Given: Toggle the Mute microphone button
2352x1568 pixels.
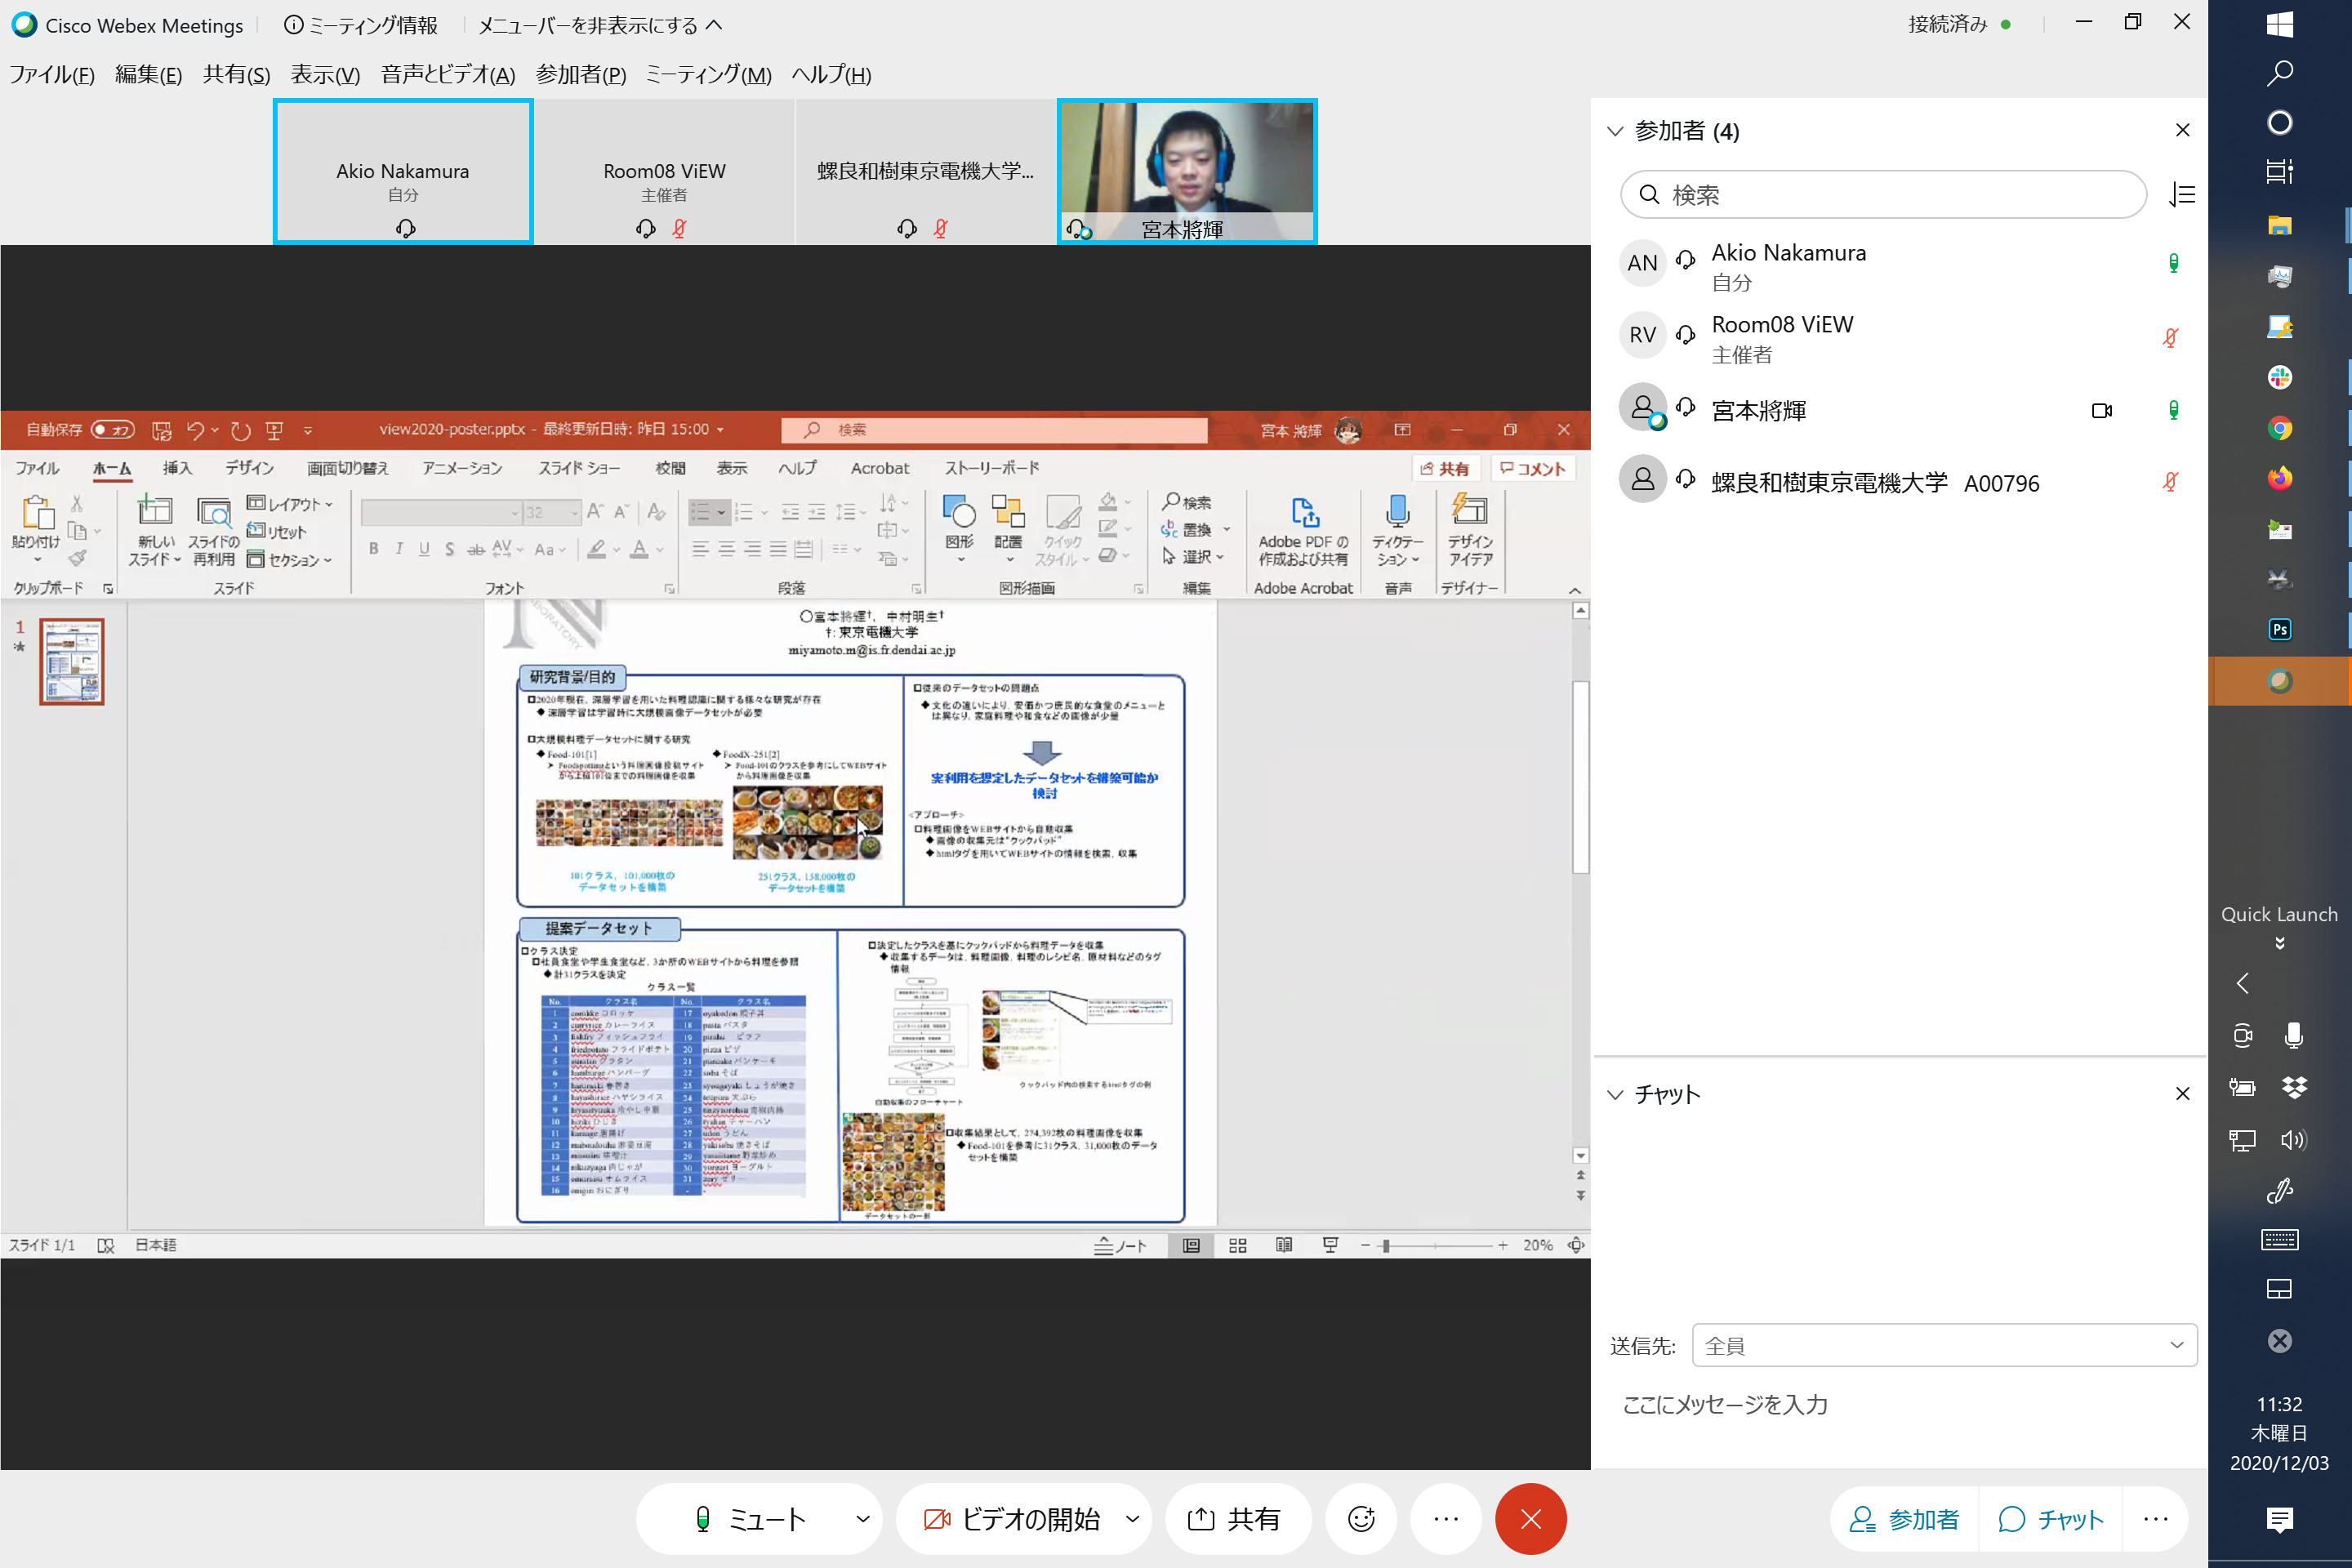Looking at the screenshot, I should coord(750,1519).
